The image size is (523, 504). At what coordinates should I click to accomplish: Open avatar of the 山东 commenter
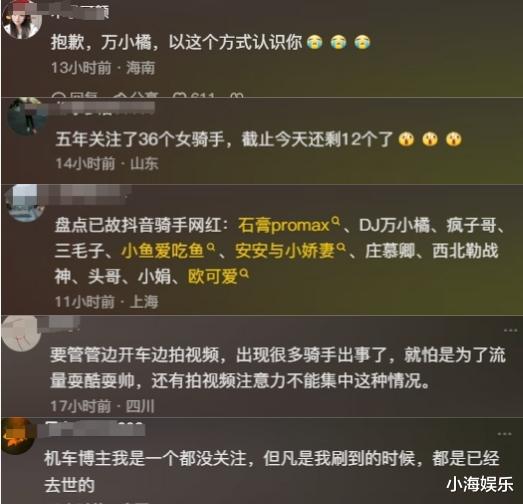click(27, 117)
